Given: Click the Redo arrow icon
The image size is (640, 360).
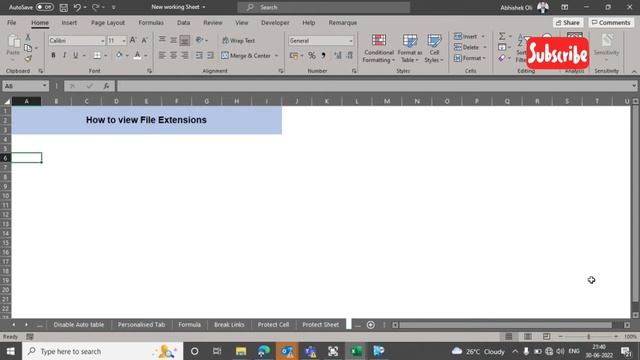Looking at the screenshot, I should [96, 7].
